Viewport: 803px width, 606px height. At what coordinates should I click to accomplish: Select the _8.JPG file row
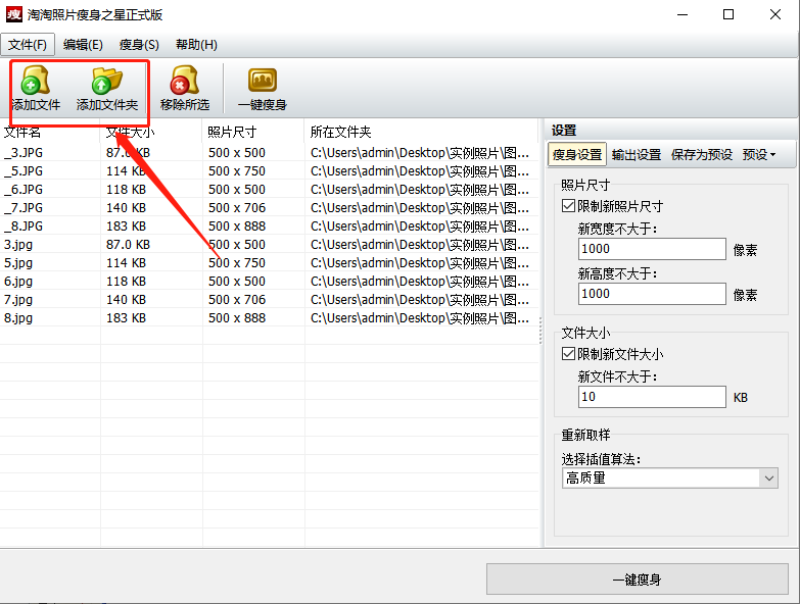click(269, 226)
